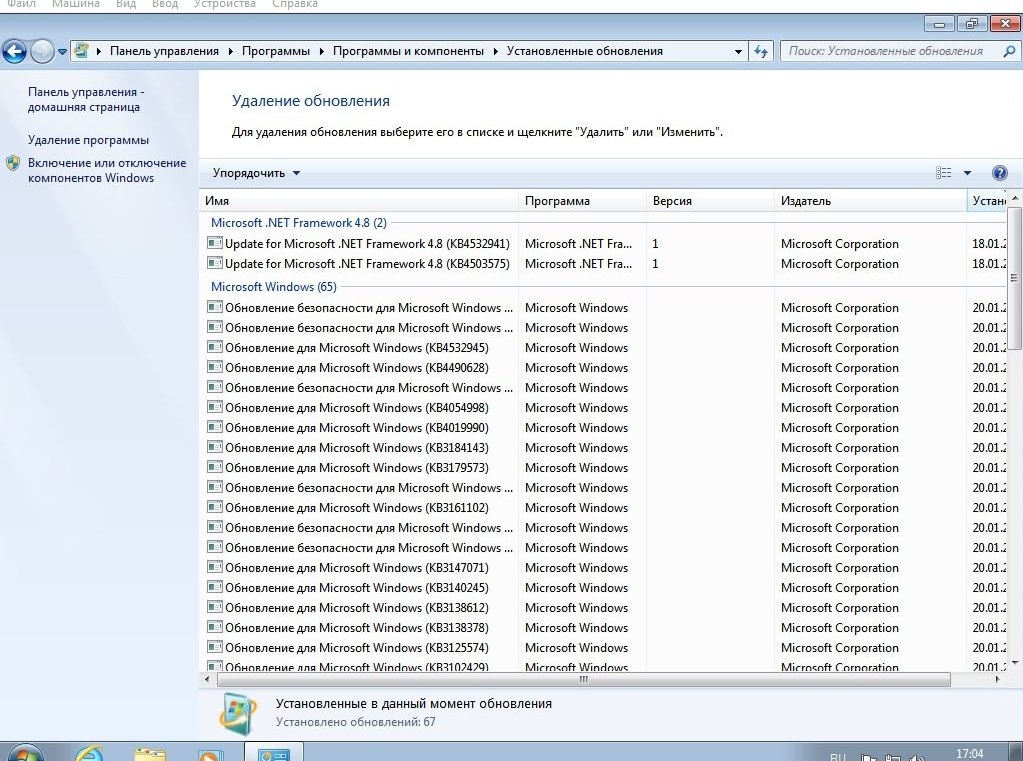Viewport: 1023px width, 761px height.
Task: Open help with the blue question mark icon
Action: coord(999,173)
